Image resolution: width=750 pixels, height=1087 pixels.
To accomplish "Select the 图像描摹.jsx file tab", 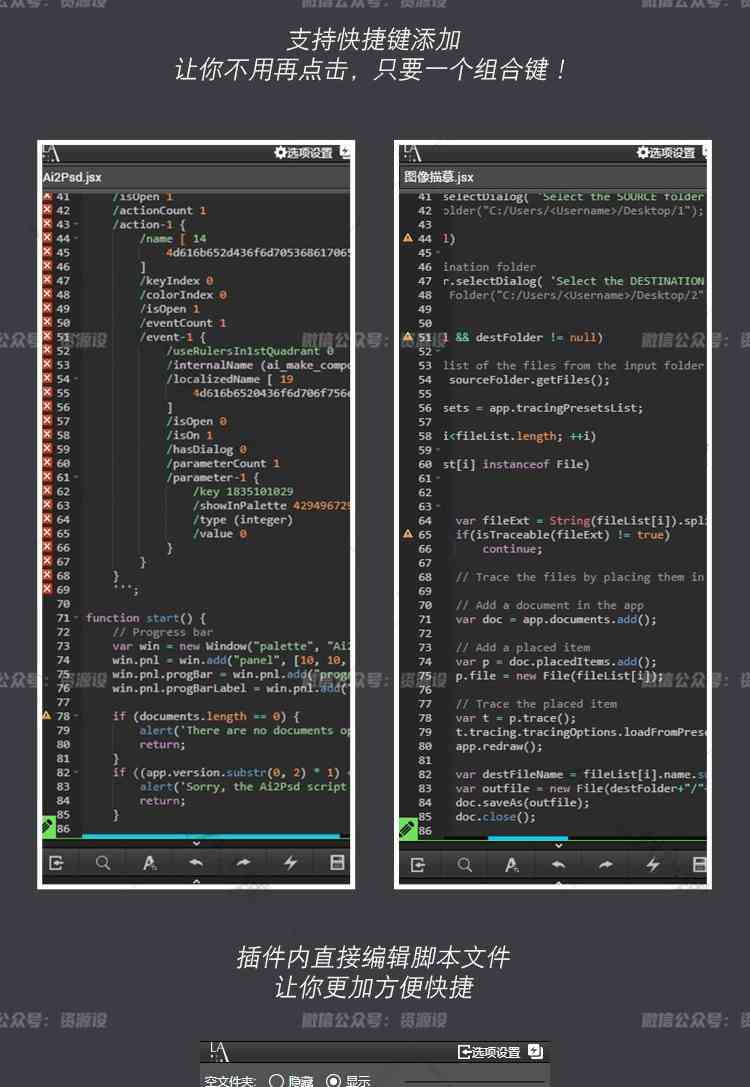I will [x=439, y=177].
